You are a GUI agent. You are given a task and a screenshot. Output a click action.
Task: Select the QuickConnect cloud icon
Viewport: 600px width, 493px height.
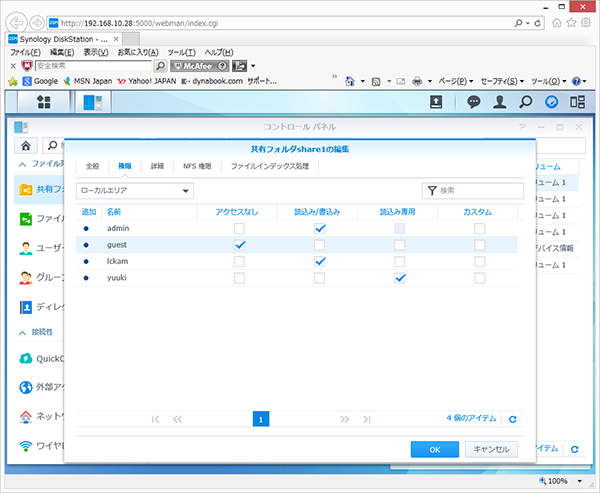point(26,358)
